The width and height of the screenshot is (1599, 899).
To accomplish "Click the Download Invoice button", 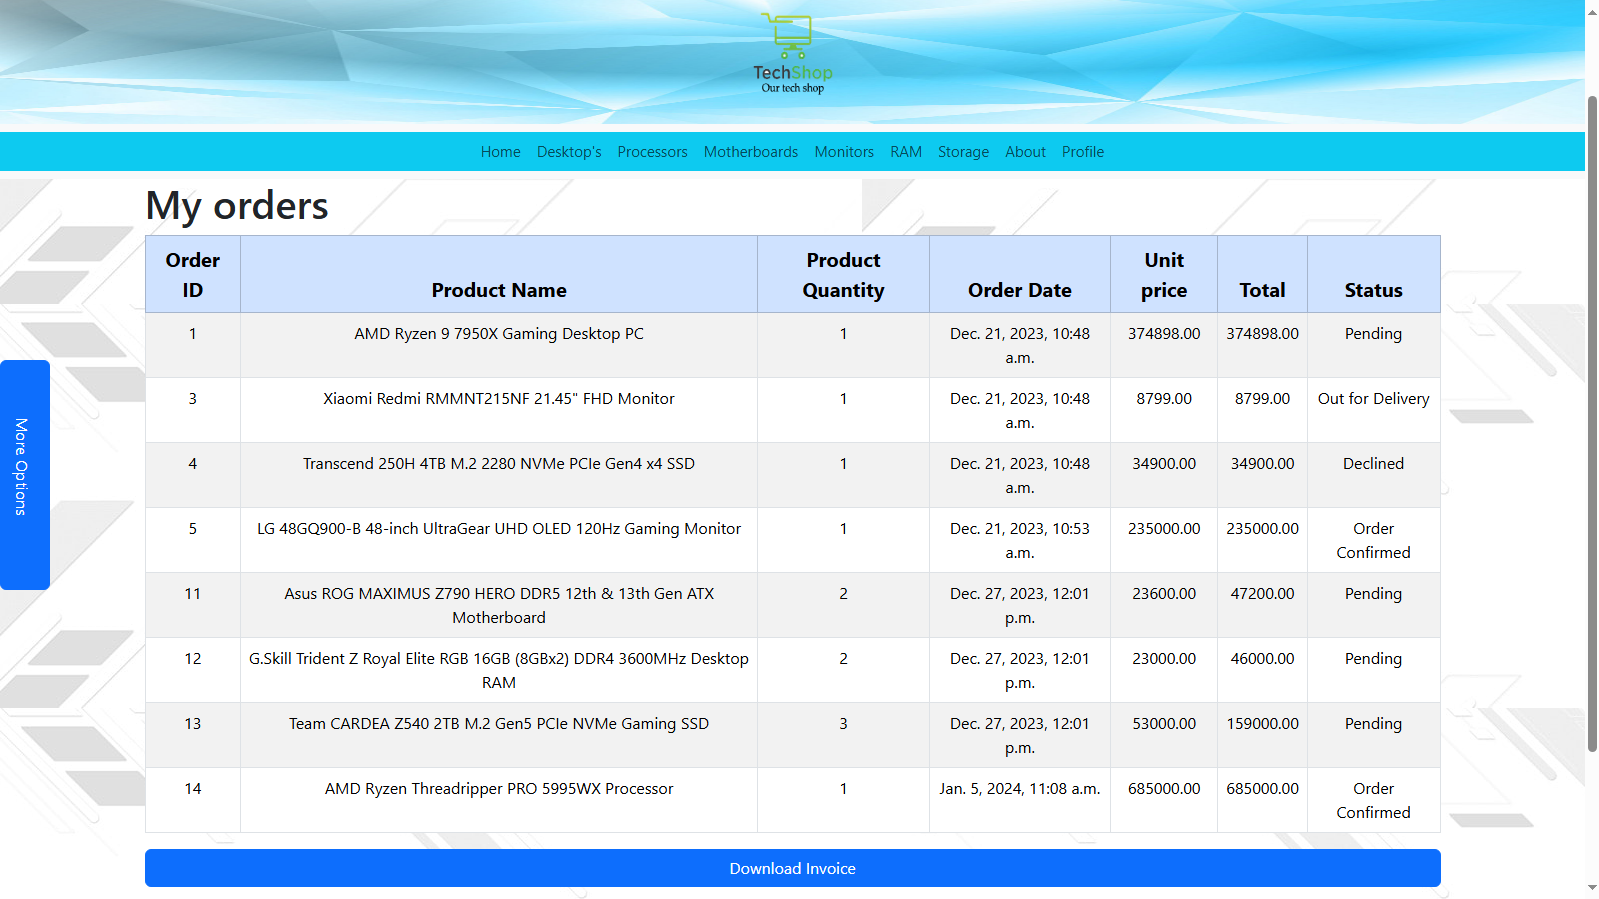I will [x=793, y=868].
